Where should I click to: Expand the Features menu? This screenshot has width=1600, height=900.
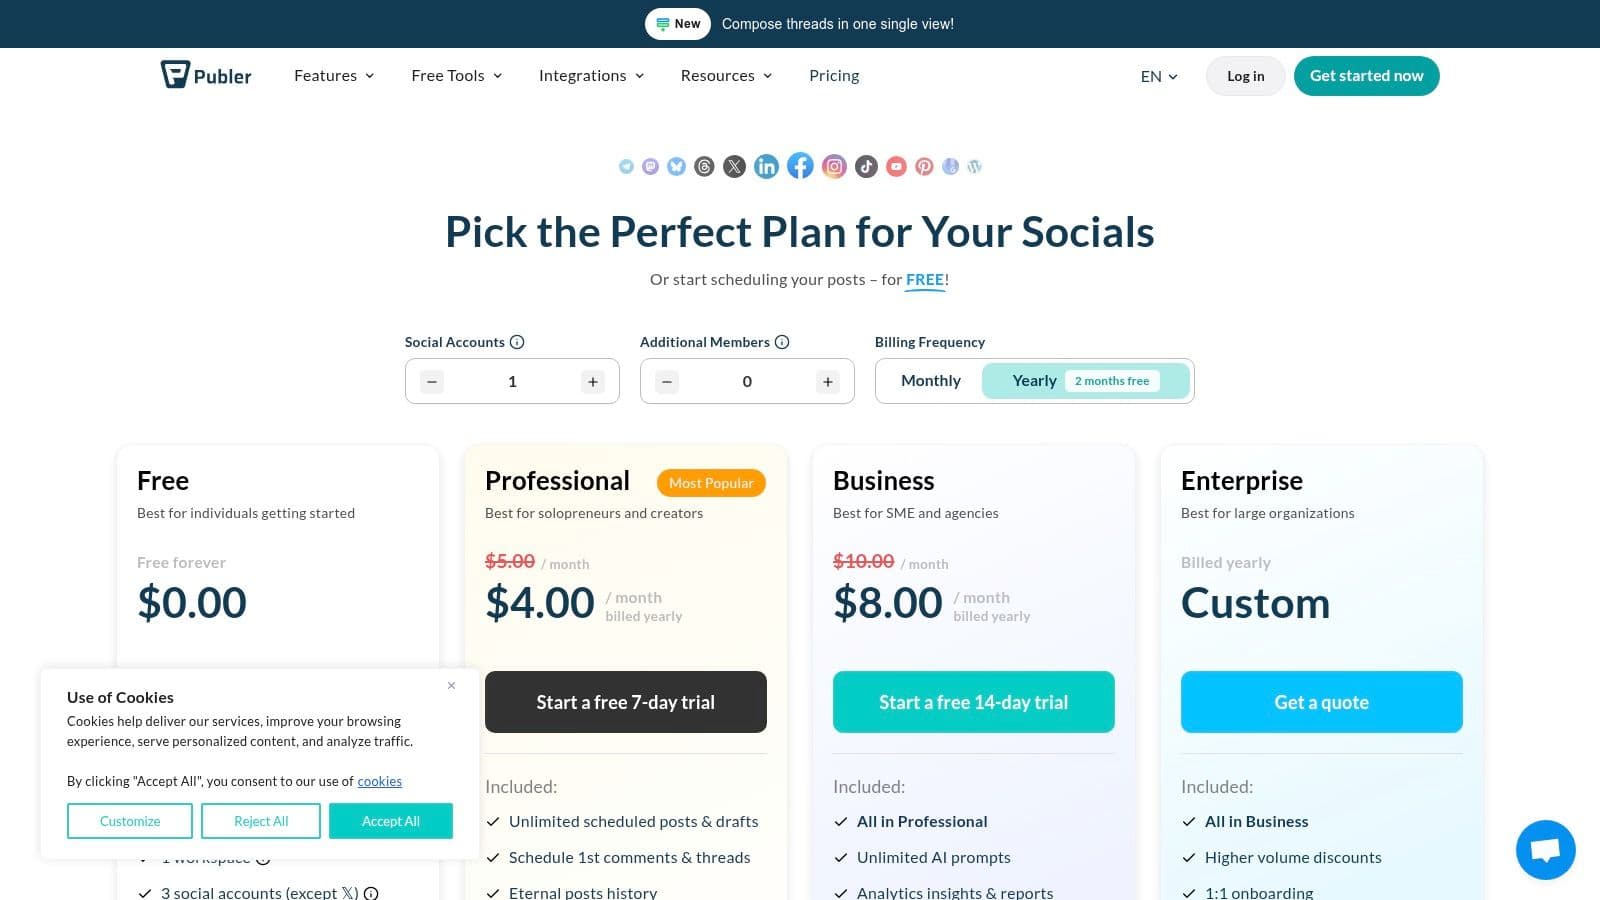point(334,76)
